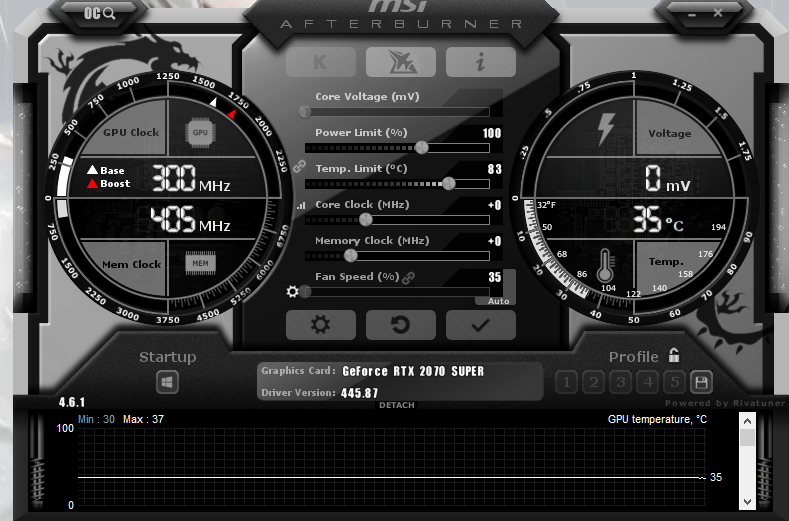Toggle Auto fan speed mode
This screenshot has width=789, height=521.
[x=498, y=301]
